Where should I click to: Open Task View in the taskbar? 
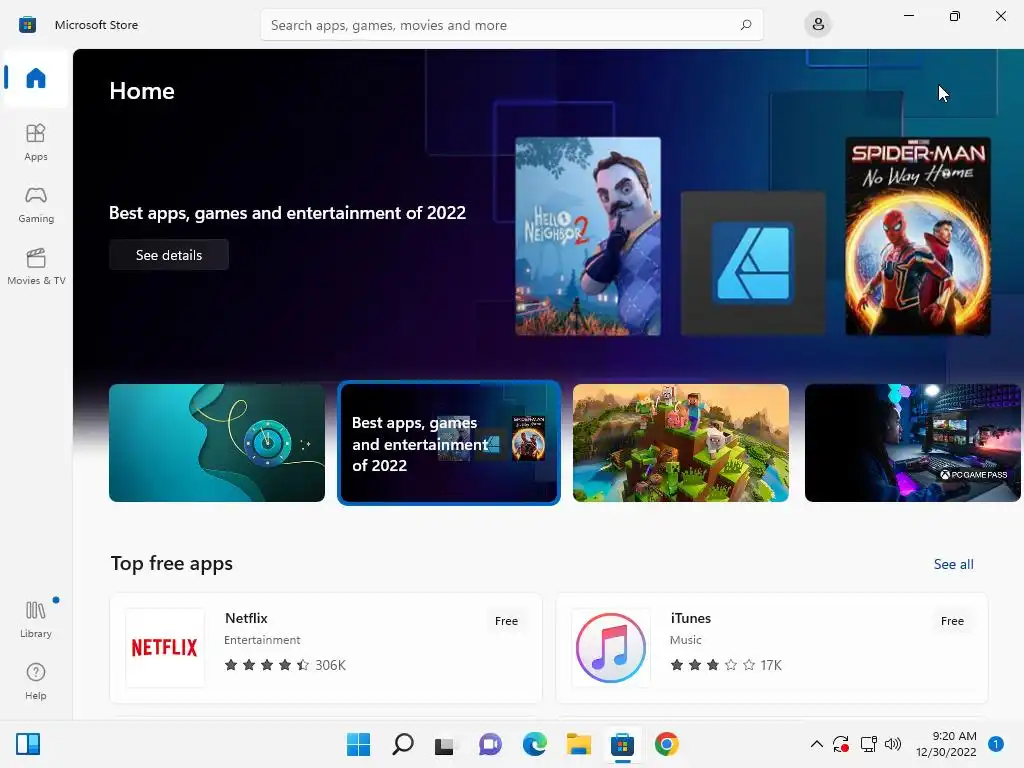pos(445,744)
